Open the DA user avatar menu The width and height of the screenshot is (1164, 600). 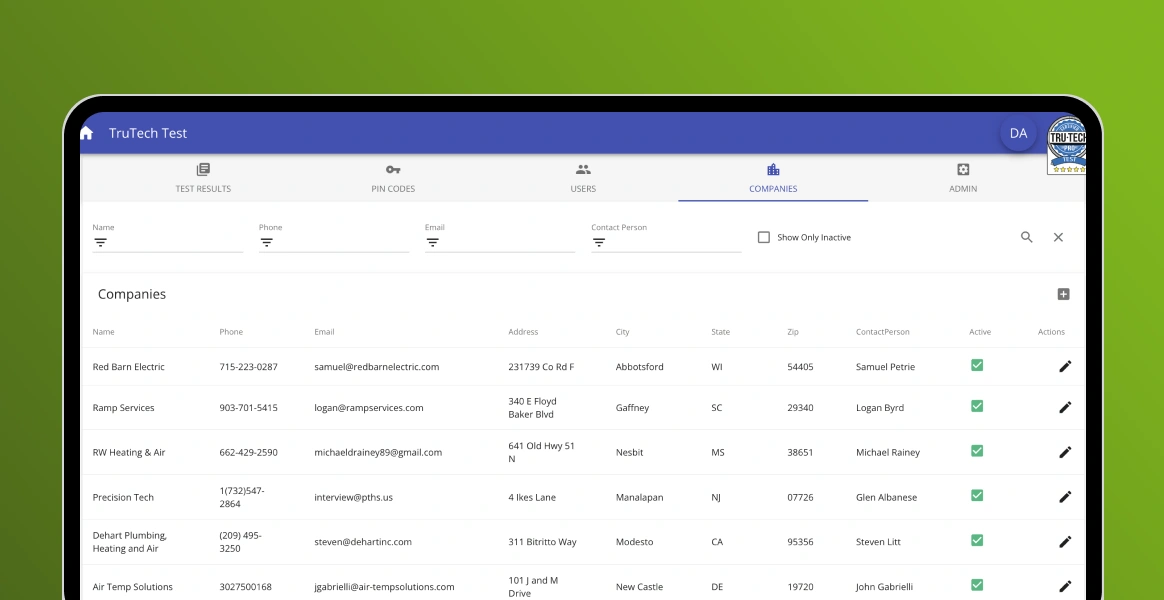(1018, 133)
